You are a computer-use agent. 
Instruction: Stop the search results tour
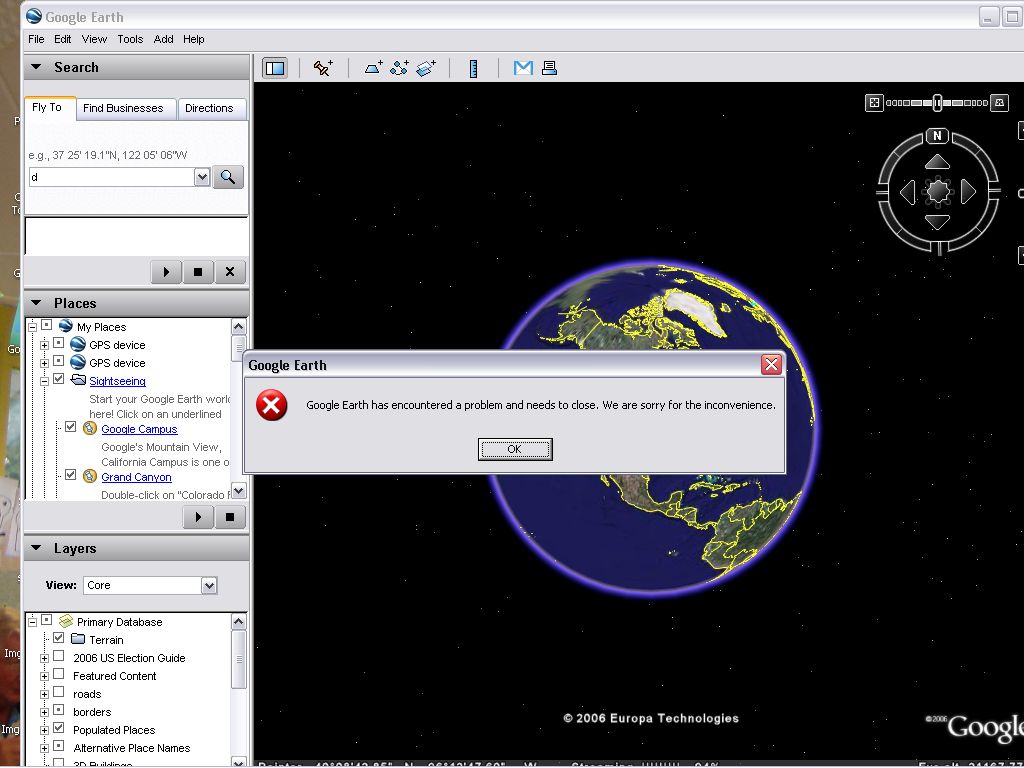pyautogui.click(x=198, y=272)
